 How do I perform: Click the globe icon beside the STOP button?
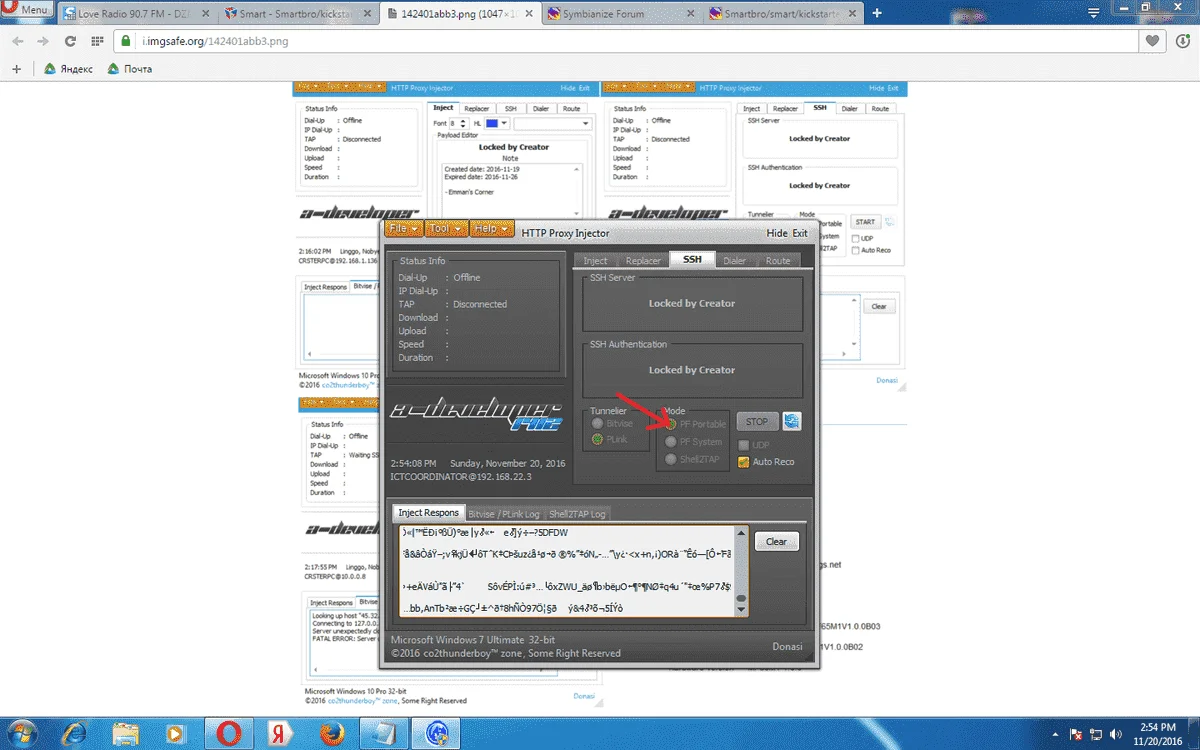pyautogui.click(x=791, y=421)
